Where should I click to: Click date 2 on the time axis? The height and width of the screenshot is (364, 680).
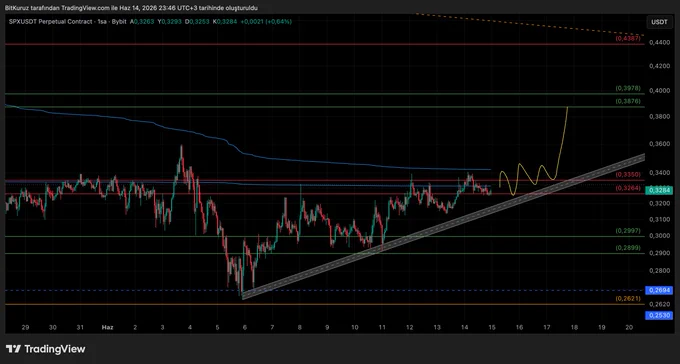pyautogui.click(x=135, y=328)
